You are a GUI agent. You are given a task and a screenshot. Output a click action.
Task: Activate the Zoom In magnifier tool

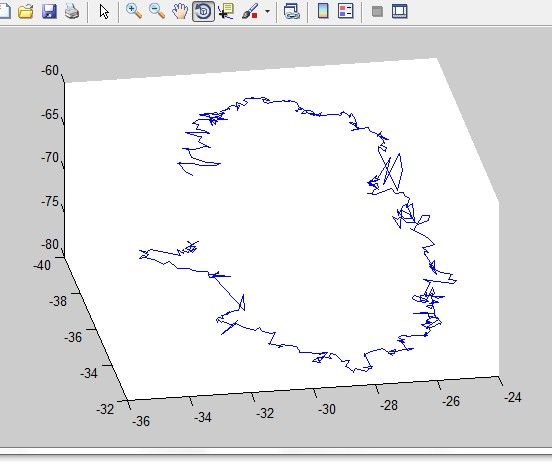coord(134,11)
